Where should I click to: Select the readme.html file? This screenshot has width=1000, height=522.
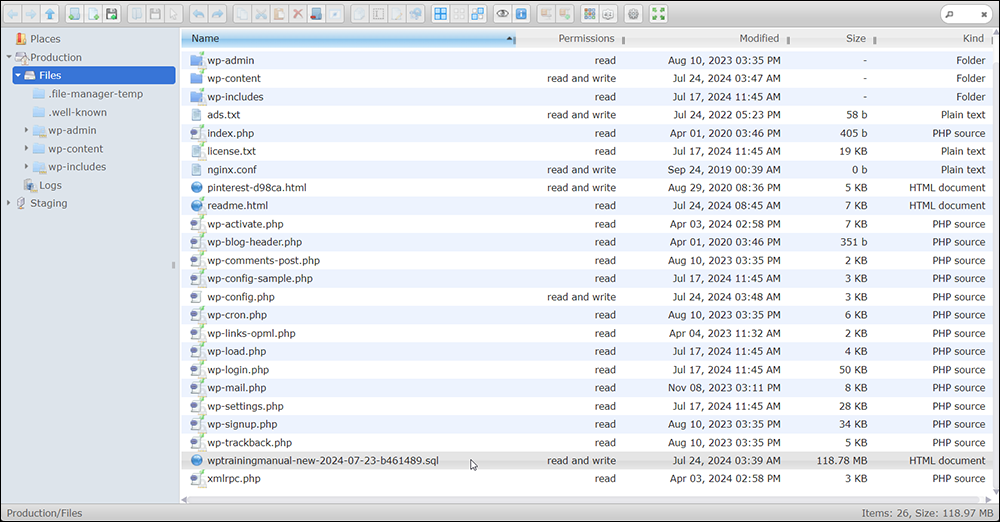tap(587, 205)
